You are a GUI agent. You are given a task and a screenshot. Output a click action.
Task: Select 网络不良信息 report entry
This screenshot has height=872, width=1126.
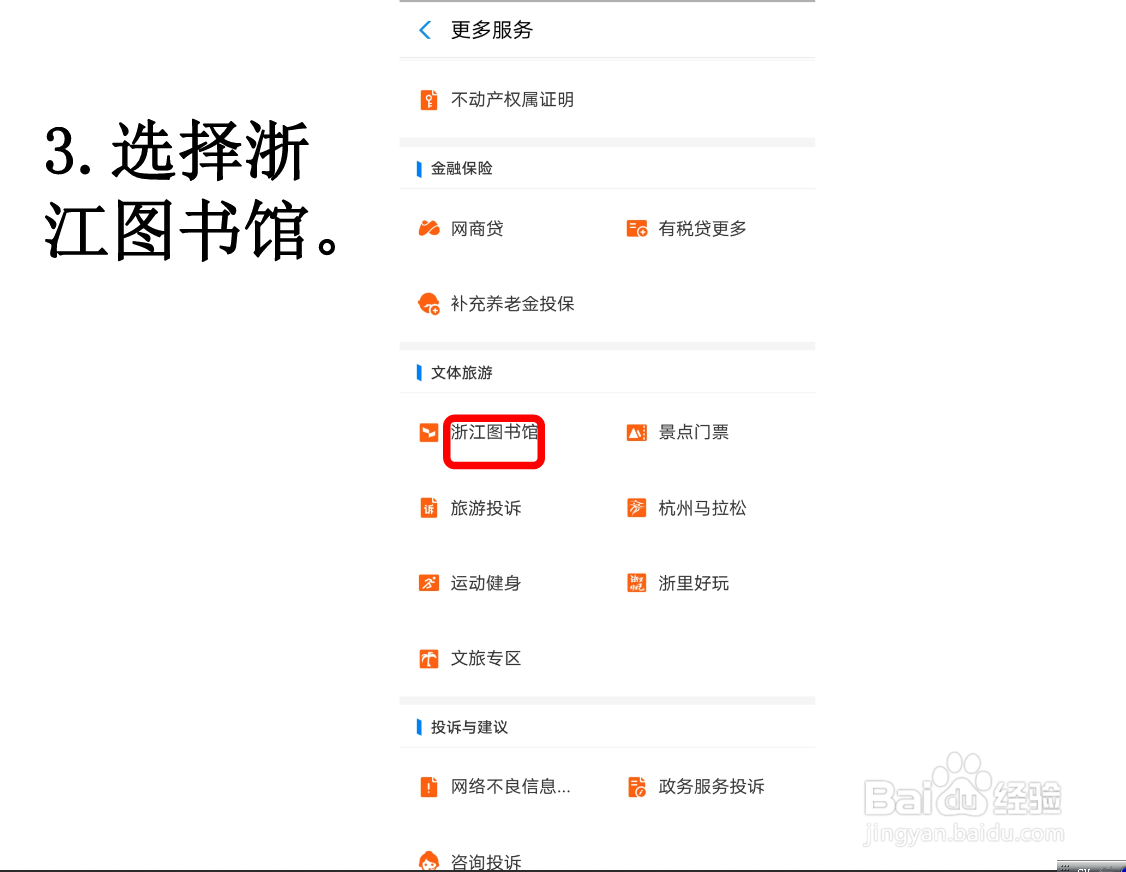tap(510, 787)
